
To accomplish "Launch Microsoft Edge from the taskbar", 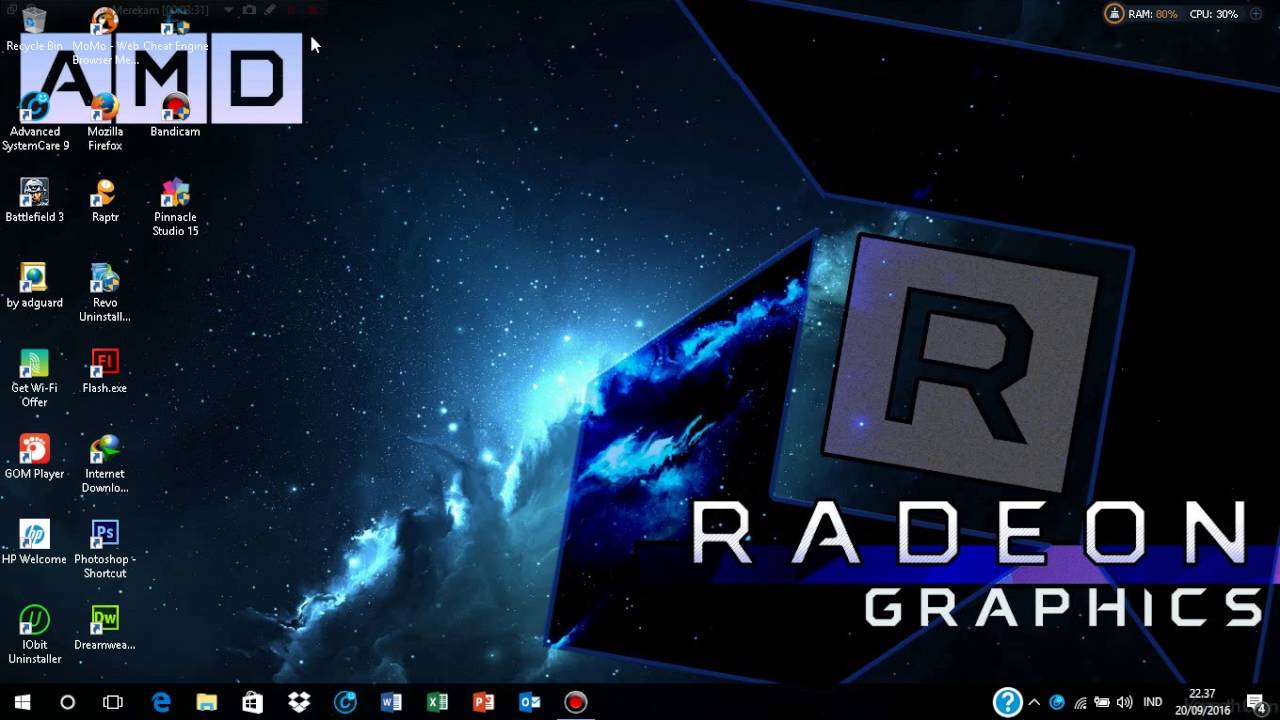I will point(161,702).
